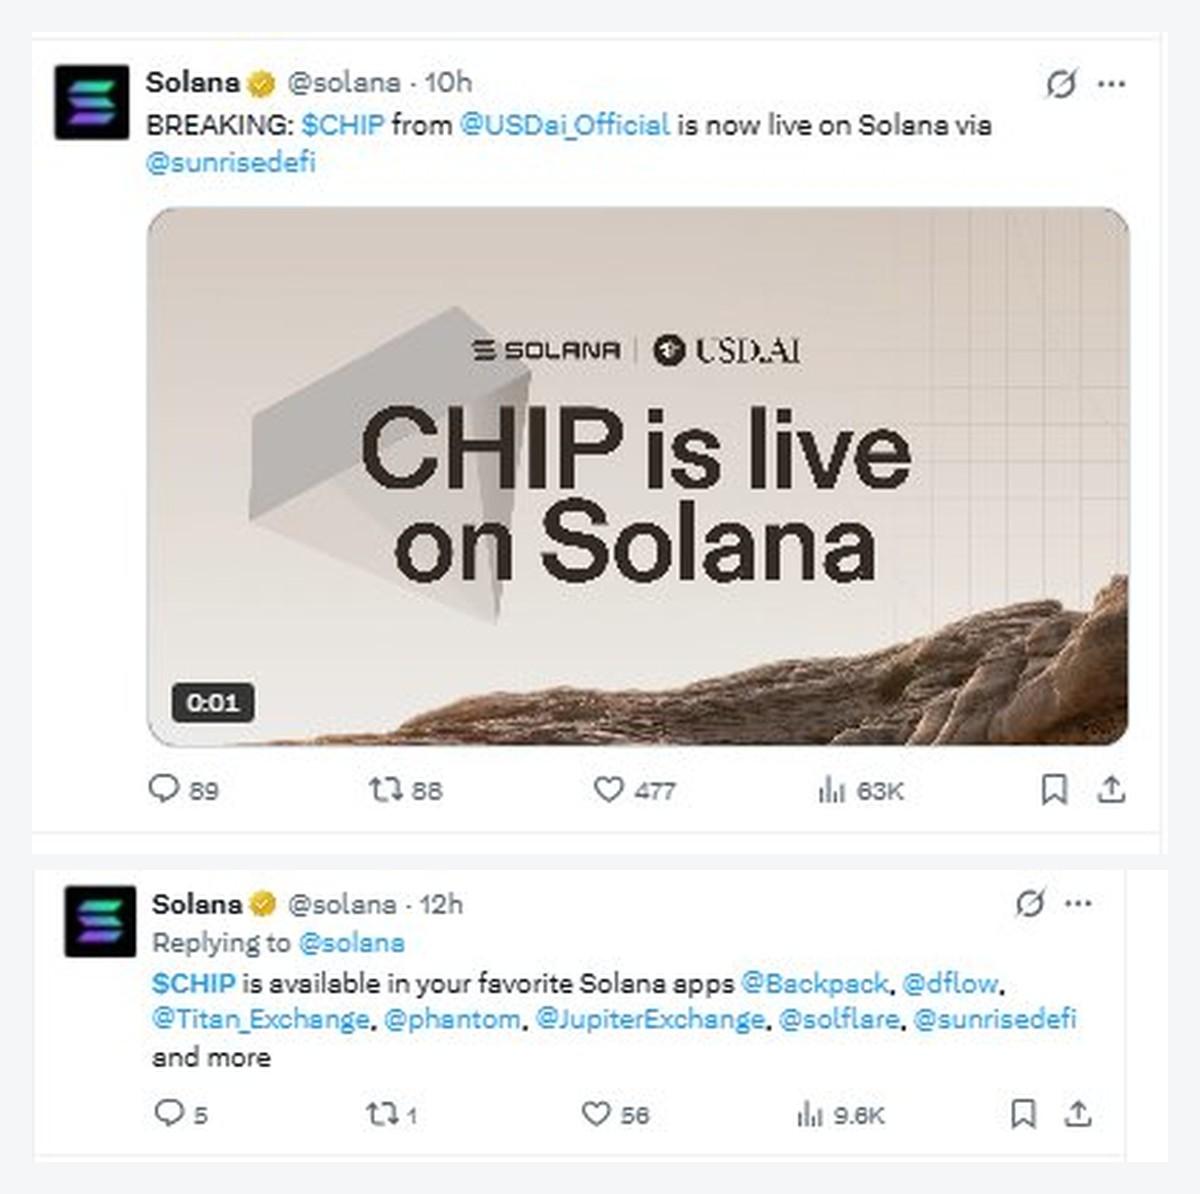View analytics of the CHIP announcement tweet
1200x1194 pixels.
831,790
